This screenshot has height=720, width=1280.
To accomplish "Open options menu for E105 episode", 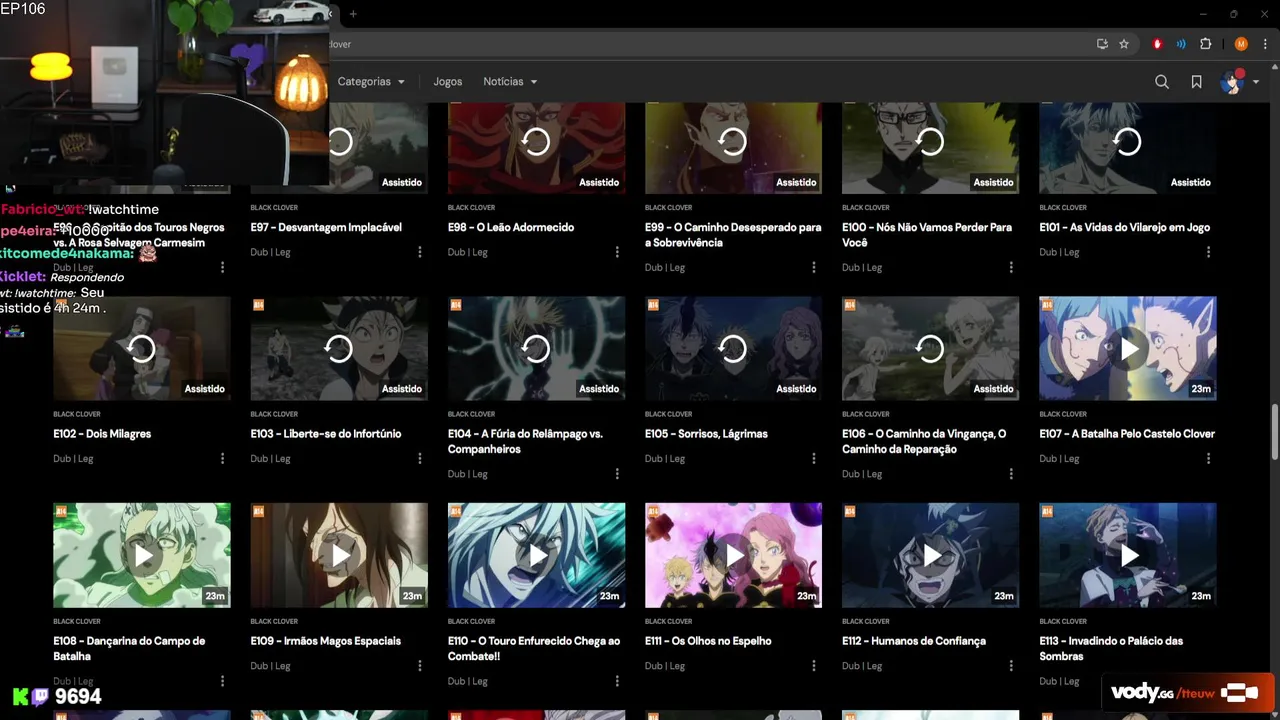I will click(814, 458).
